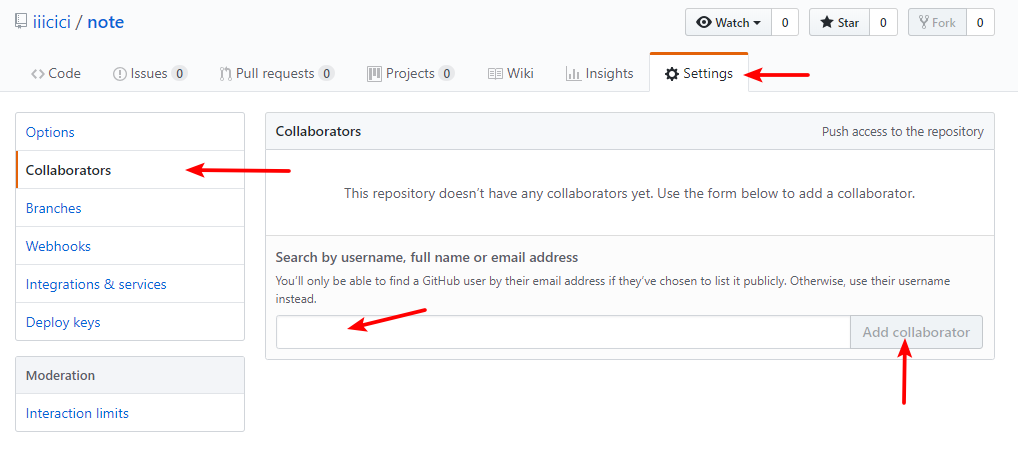Click the repository book icon beside iiicici
The width and height of the screenshot is (1018, 474).
(x=21, y=22)
